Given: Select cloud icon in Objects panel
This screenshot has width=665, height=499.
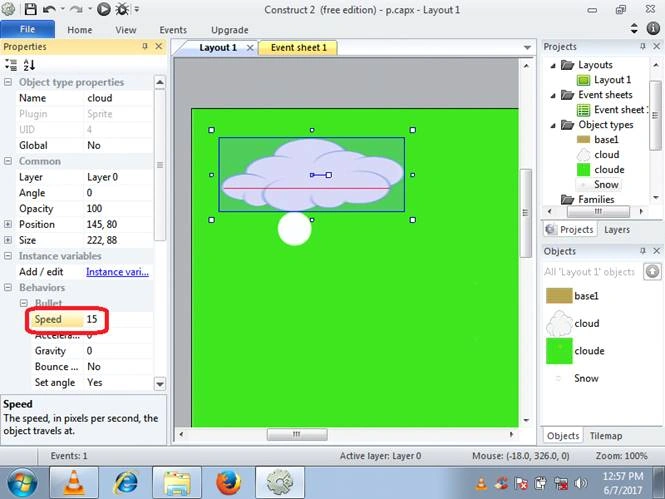Looking at the screenshot, I should pos(559,323).
